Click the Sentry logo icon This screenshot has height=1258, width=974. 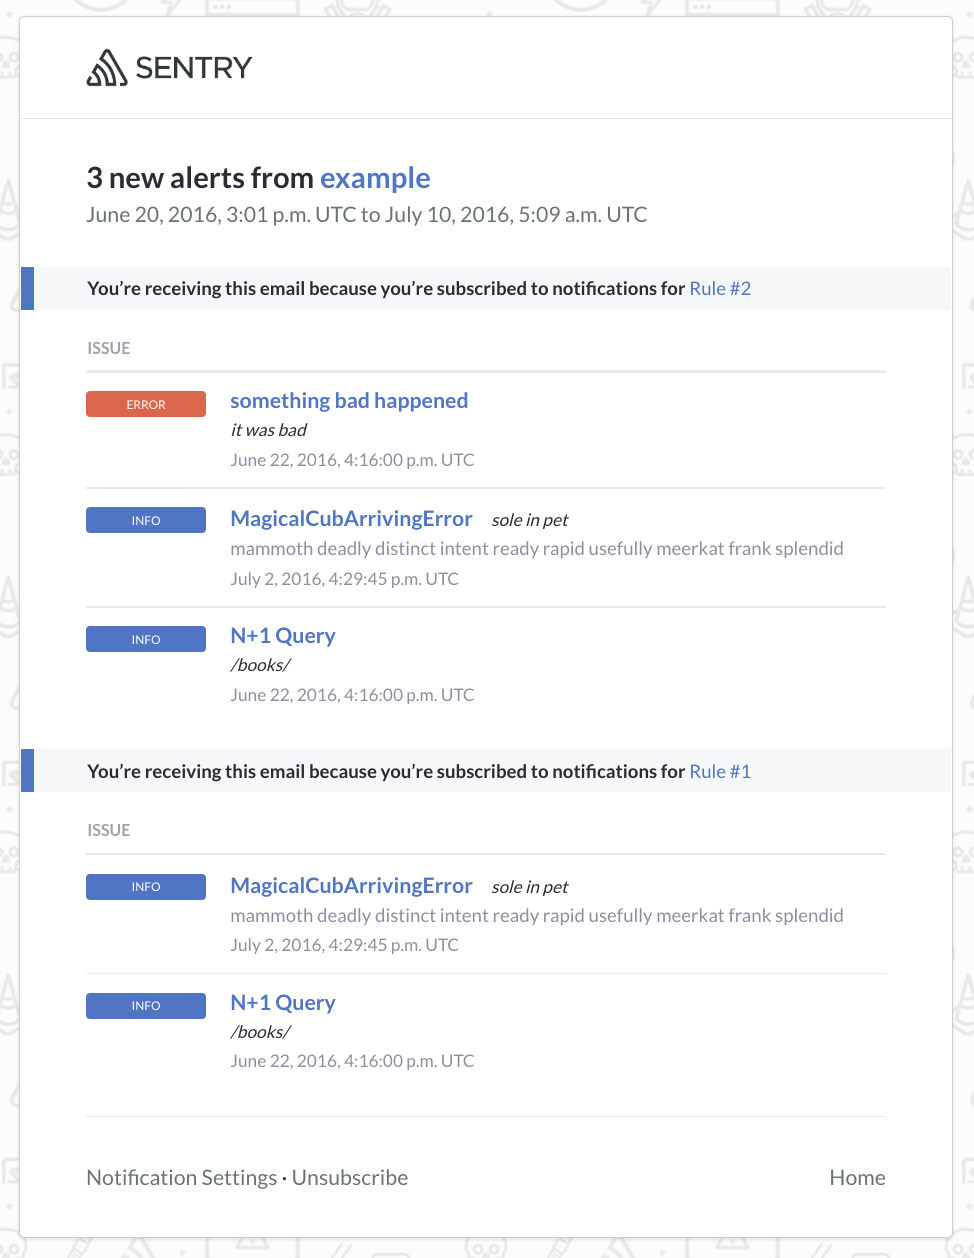click(108, 67)
